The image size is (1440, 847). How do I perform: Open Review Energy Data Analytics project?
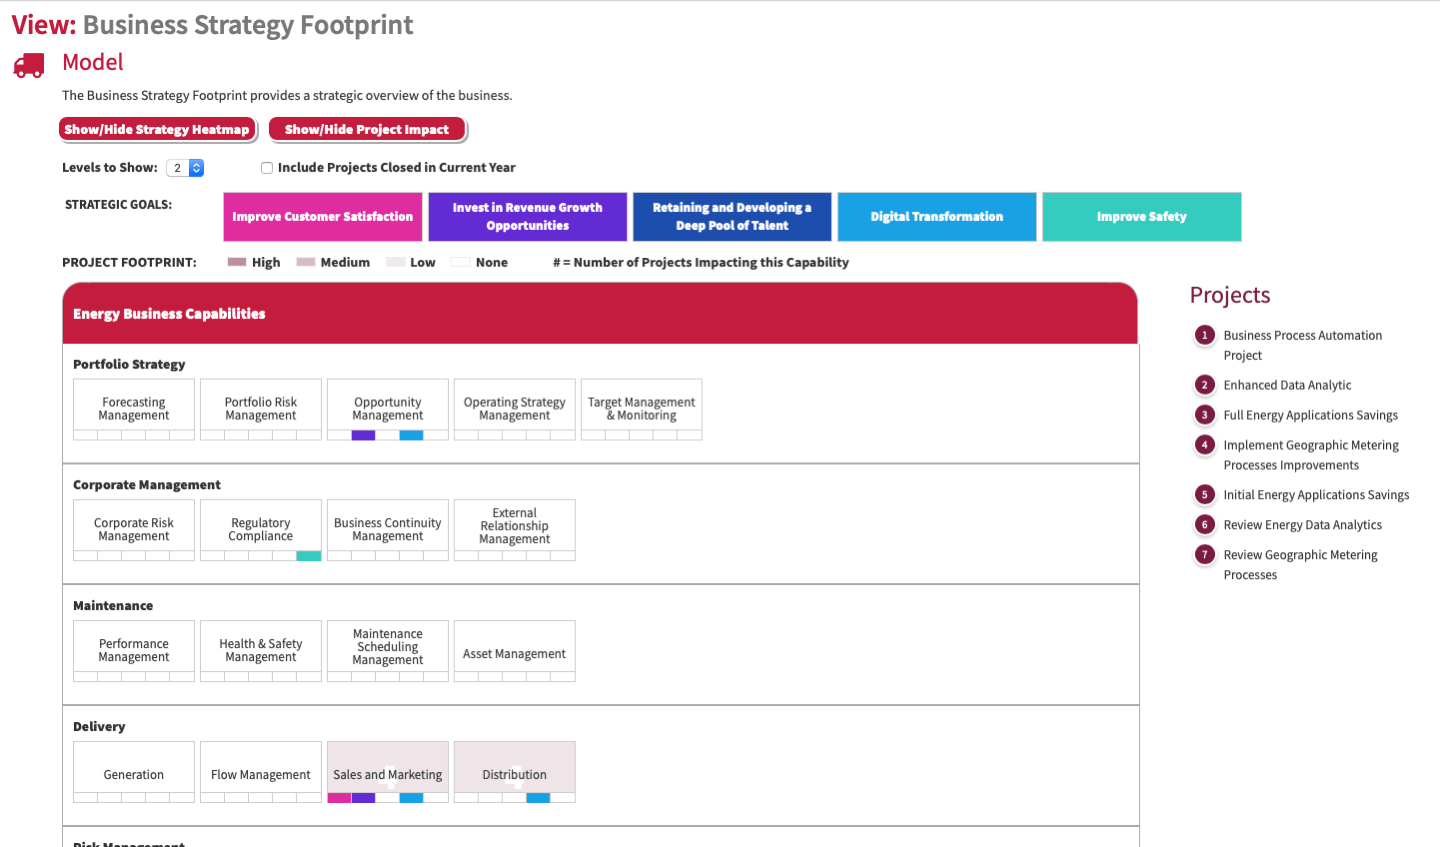(x=1303, y=525)
